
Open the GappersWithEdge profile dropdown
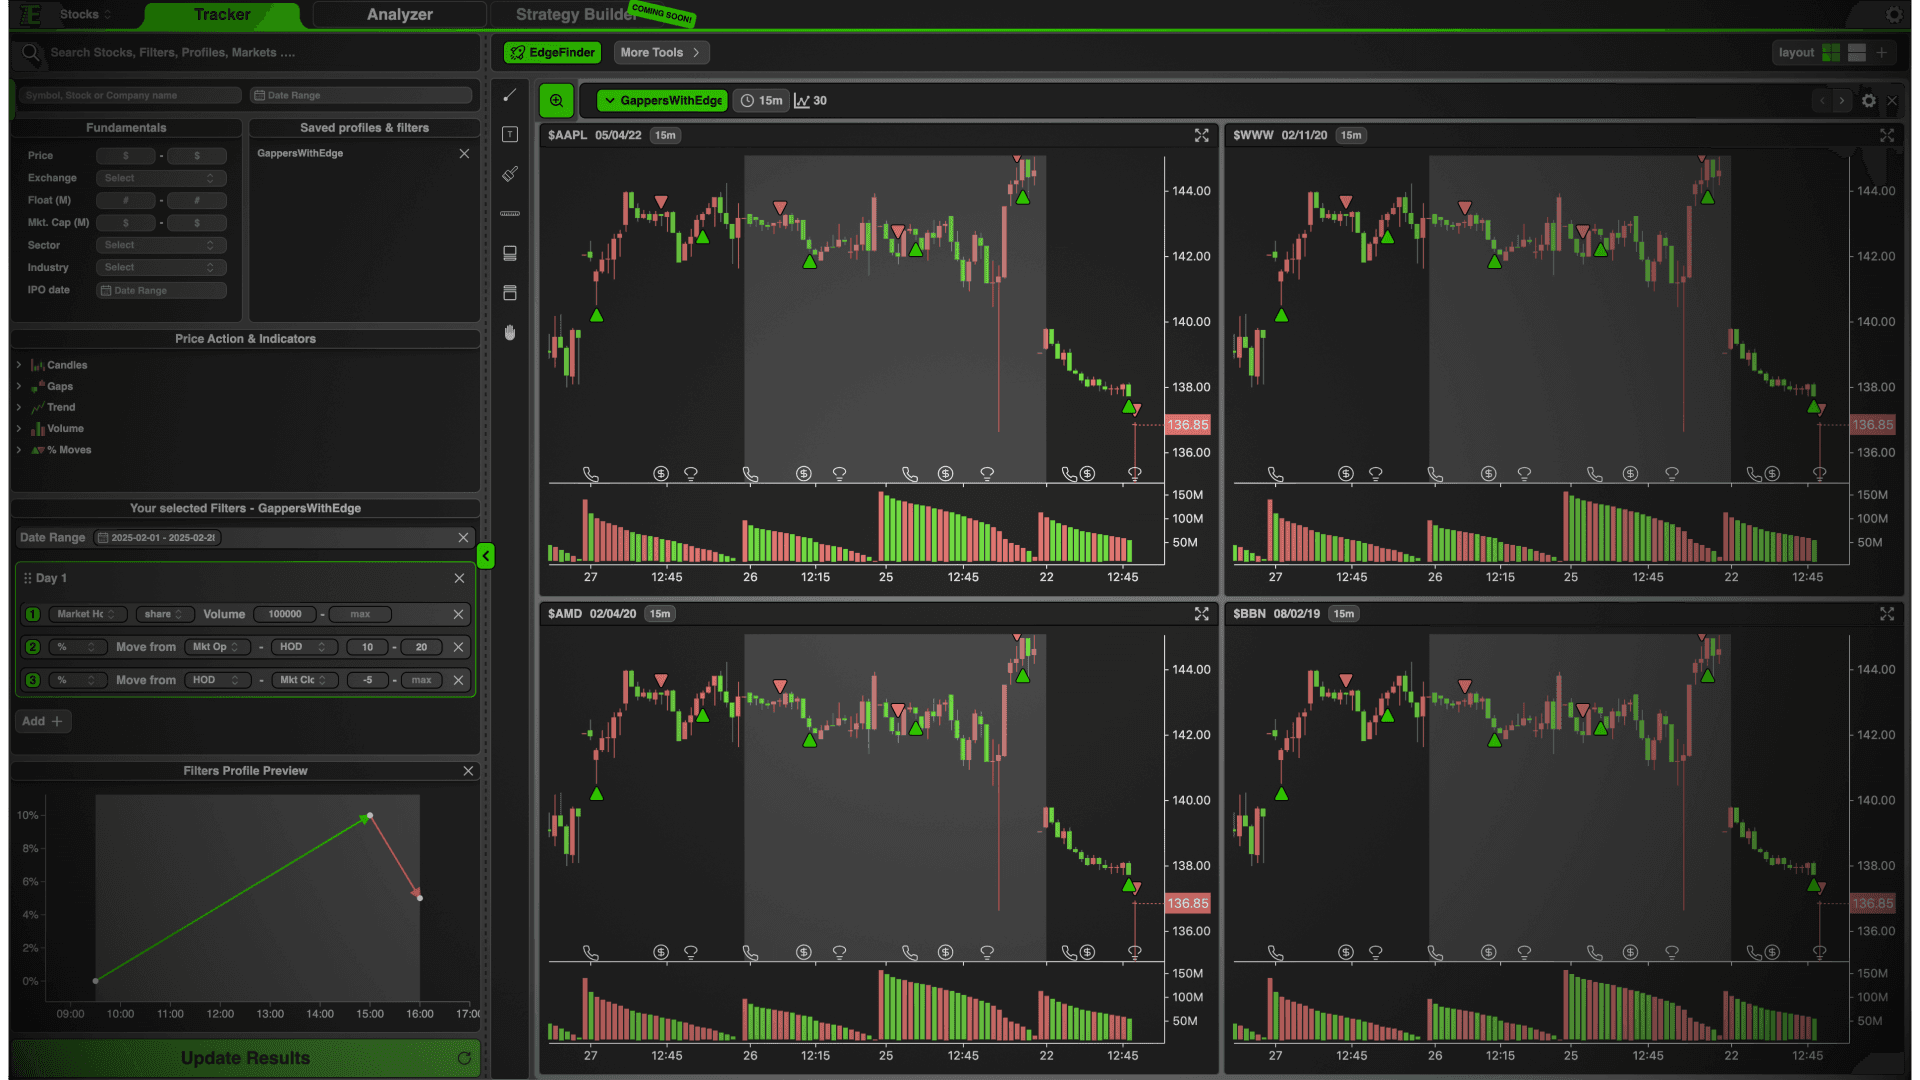pyautogui.click(x=662, y=101)
